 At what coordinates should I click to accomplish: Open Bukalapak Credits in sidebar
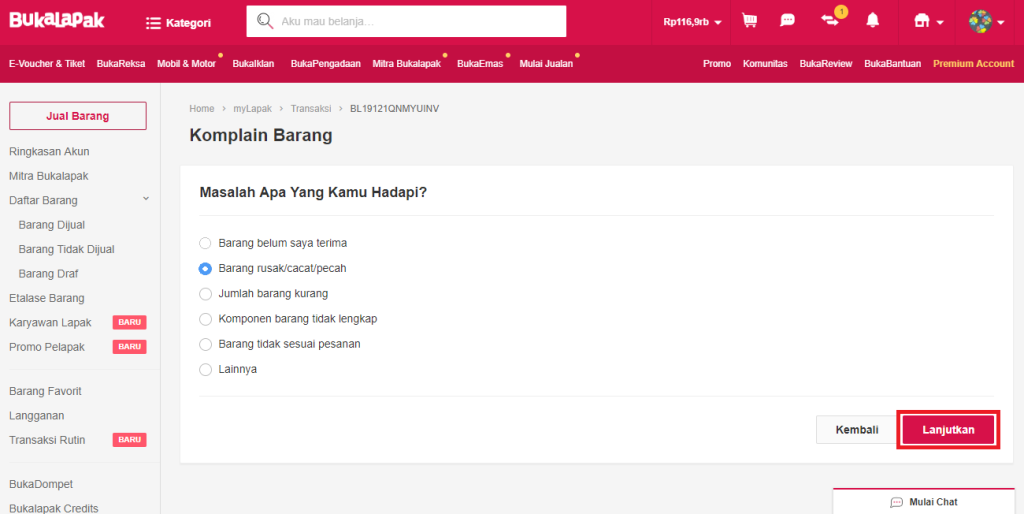click(x=54, y=508)
